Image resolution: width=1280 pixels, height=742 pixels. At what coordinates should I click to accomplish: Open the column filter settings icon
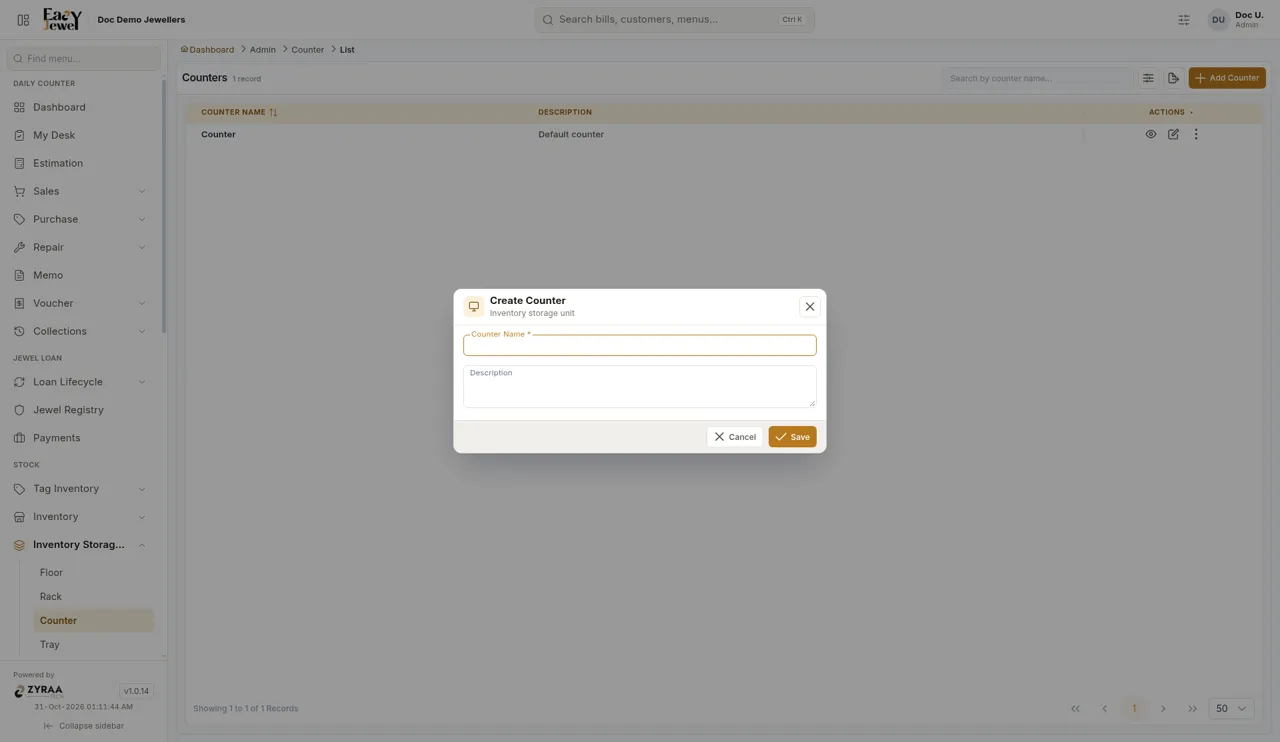tap(1148, 78)
